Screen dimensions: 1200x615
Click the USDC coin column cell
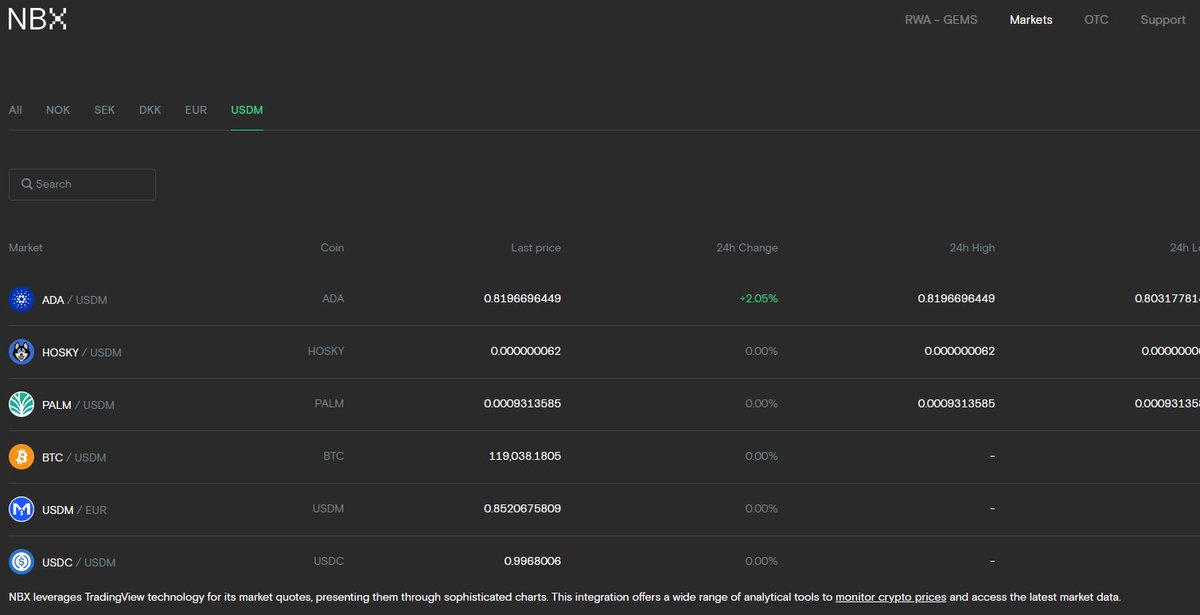pos(328,561)
